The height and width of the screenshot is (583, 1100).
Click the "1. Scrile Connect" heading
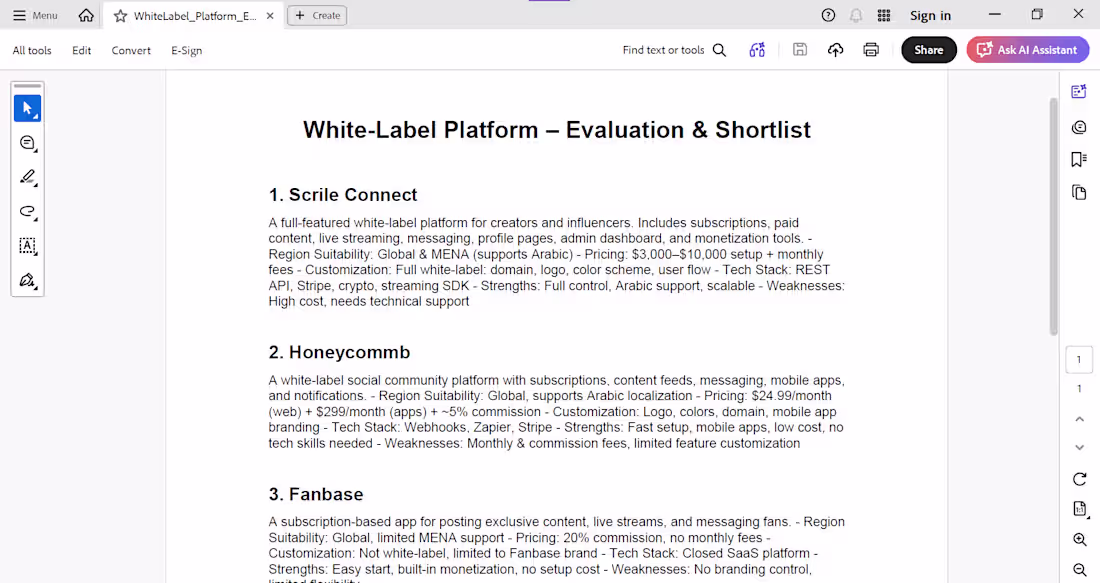click(x=342, y=195)
